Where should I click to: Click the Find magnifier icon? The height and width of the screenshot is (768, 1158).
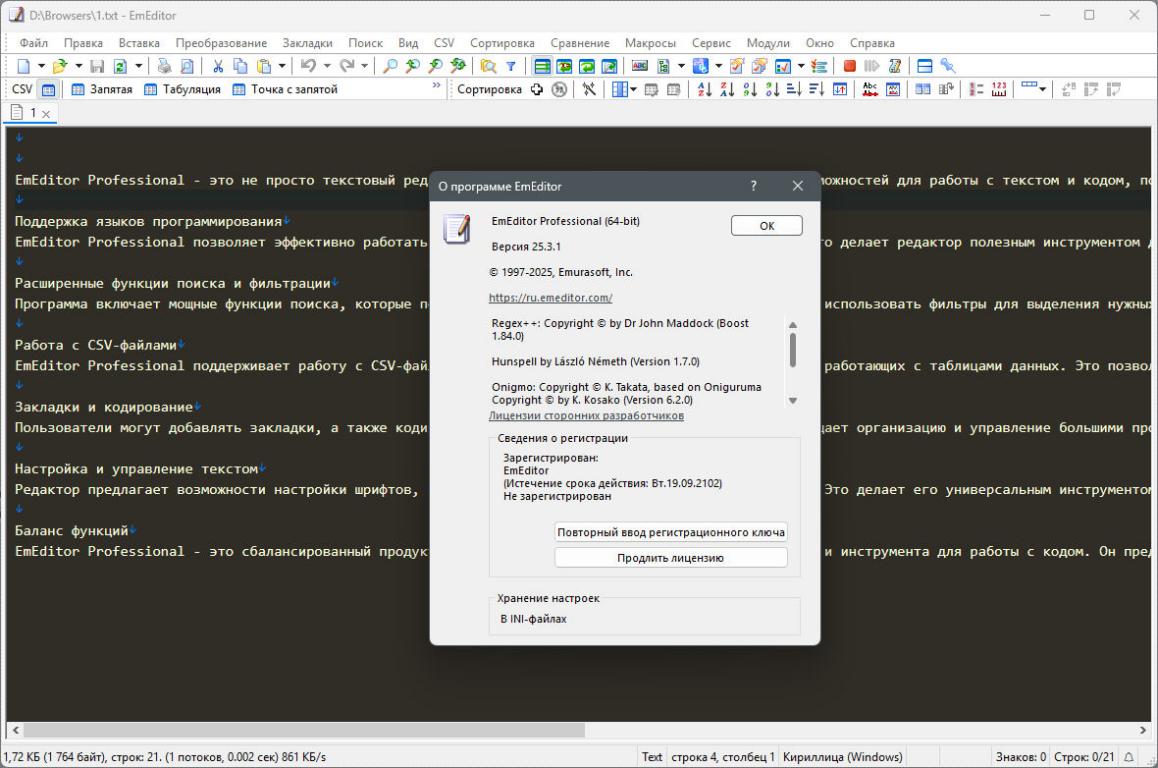[x=390, y=66]
